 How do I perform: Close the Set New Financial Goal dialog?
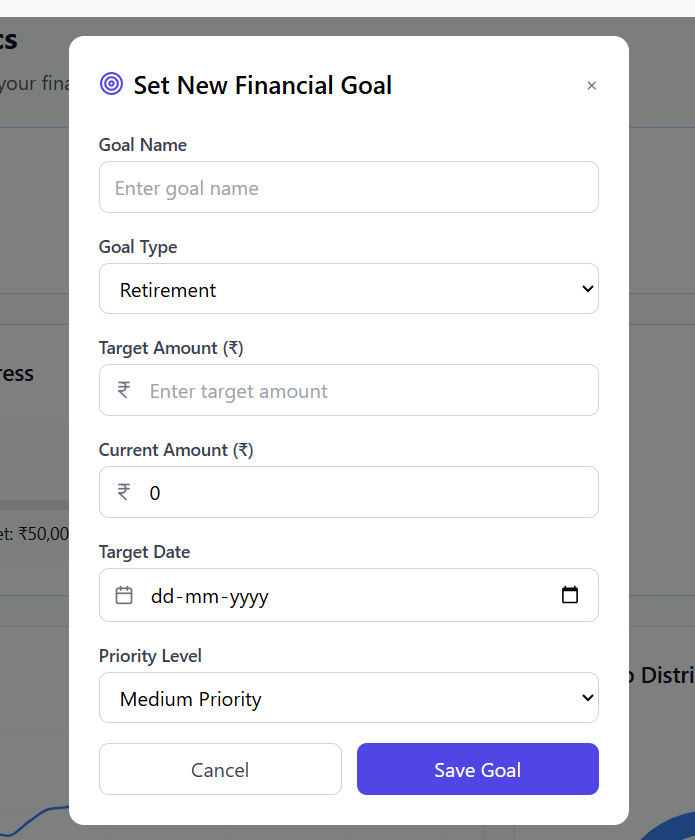591,86
